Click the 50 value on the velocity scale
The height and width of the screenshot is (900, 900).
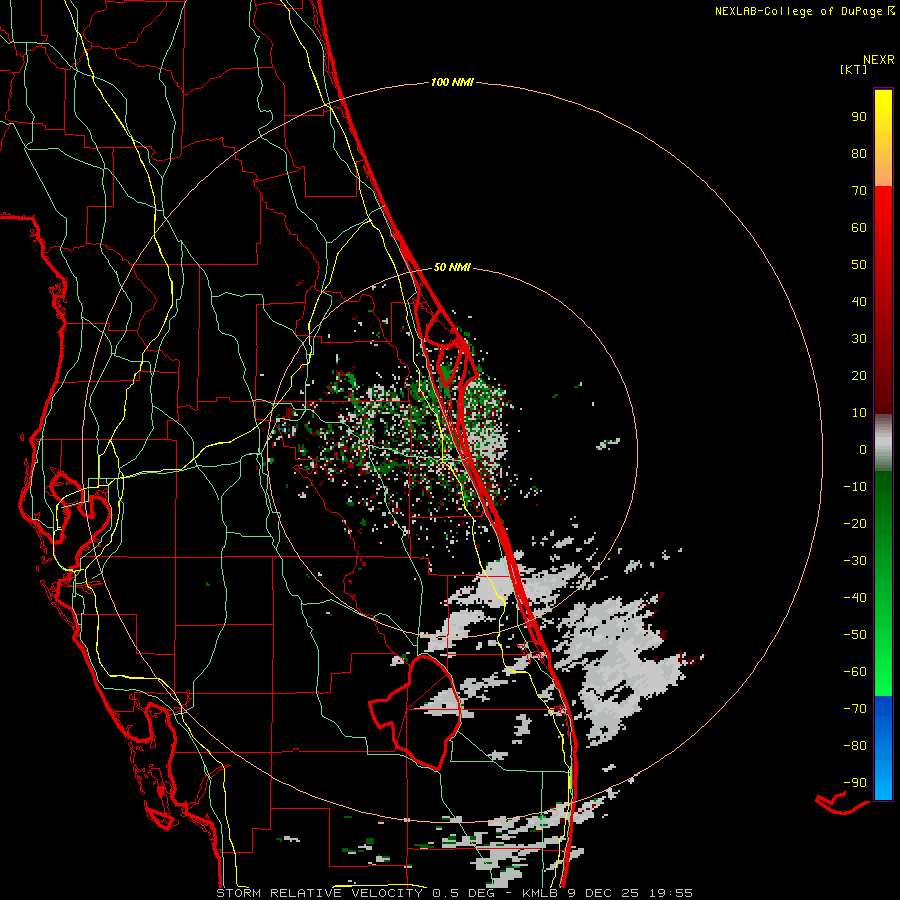point(859,265)
